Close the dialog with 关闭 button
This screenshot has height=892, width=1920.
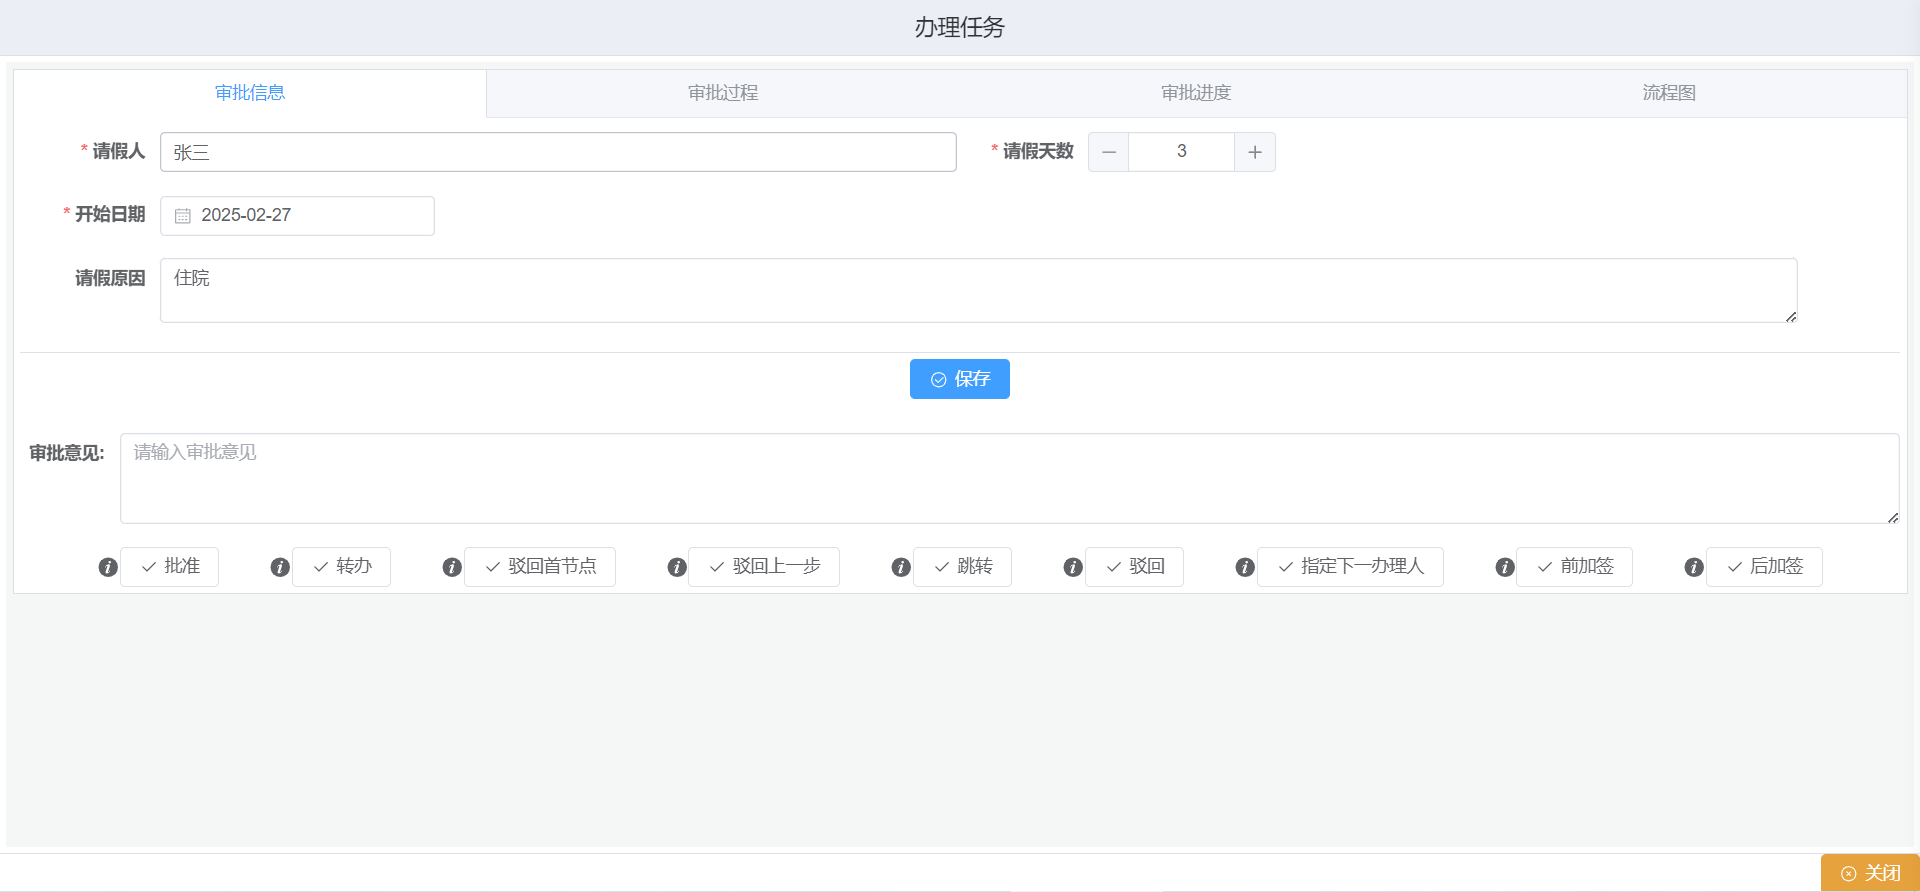click(1870, 873)
